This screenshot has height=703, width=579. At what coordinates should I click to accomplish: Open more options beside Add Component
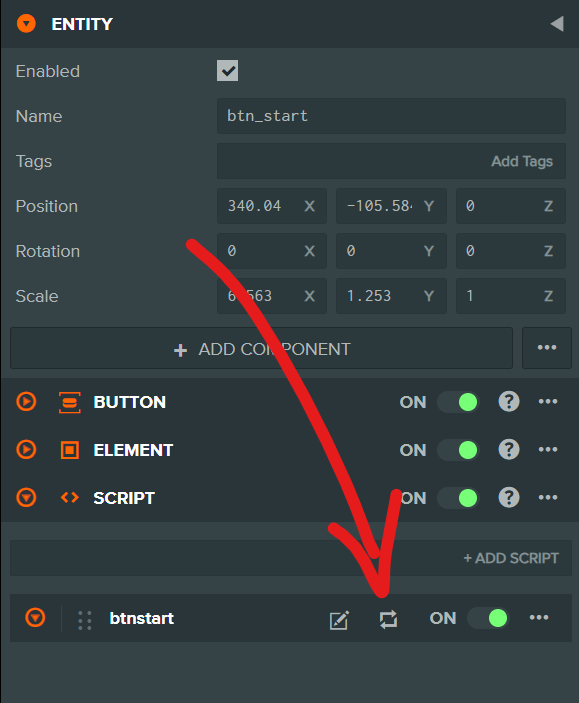tap(547, 348)
